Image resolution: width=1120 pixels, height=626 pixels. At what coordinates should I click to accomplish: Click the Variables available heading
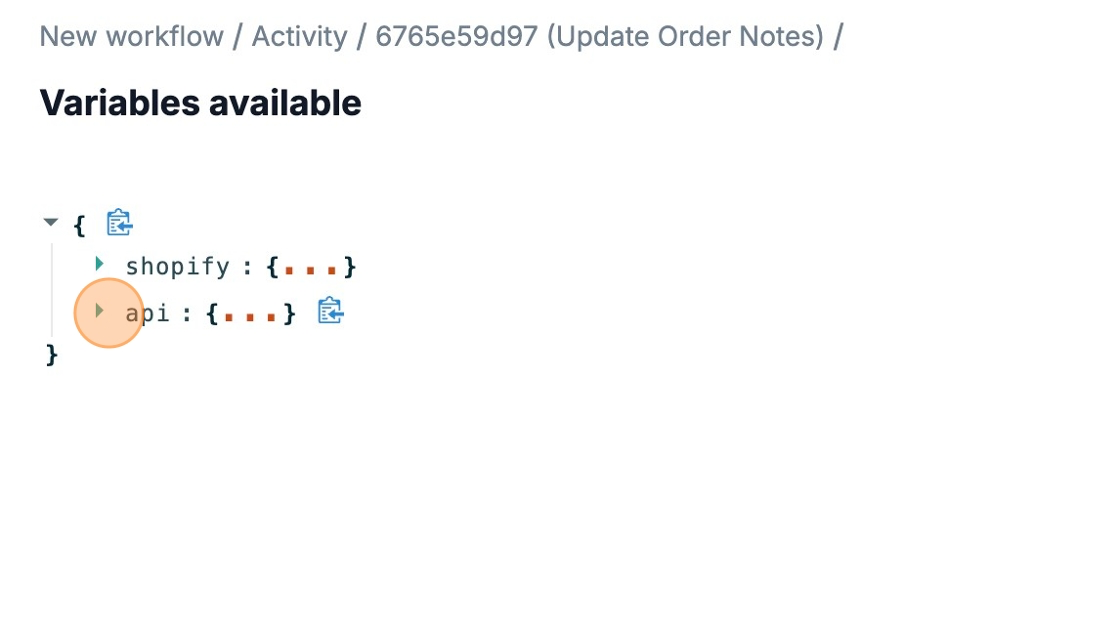point(200,103)
